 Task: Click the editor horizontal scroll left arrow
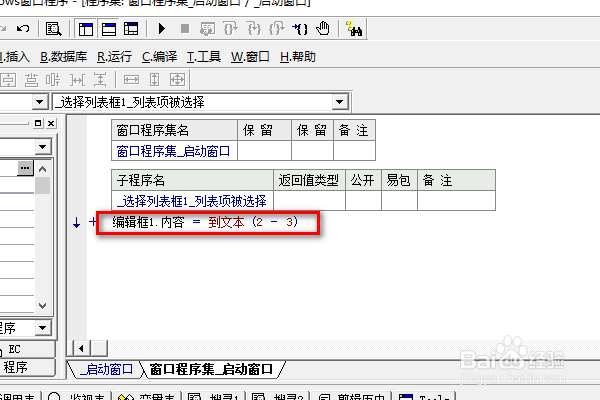pos(81,348)
